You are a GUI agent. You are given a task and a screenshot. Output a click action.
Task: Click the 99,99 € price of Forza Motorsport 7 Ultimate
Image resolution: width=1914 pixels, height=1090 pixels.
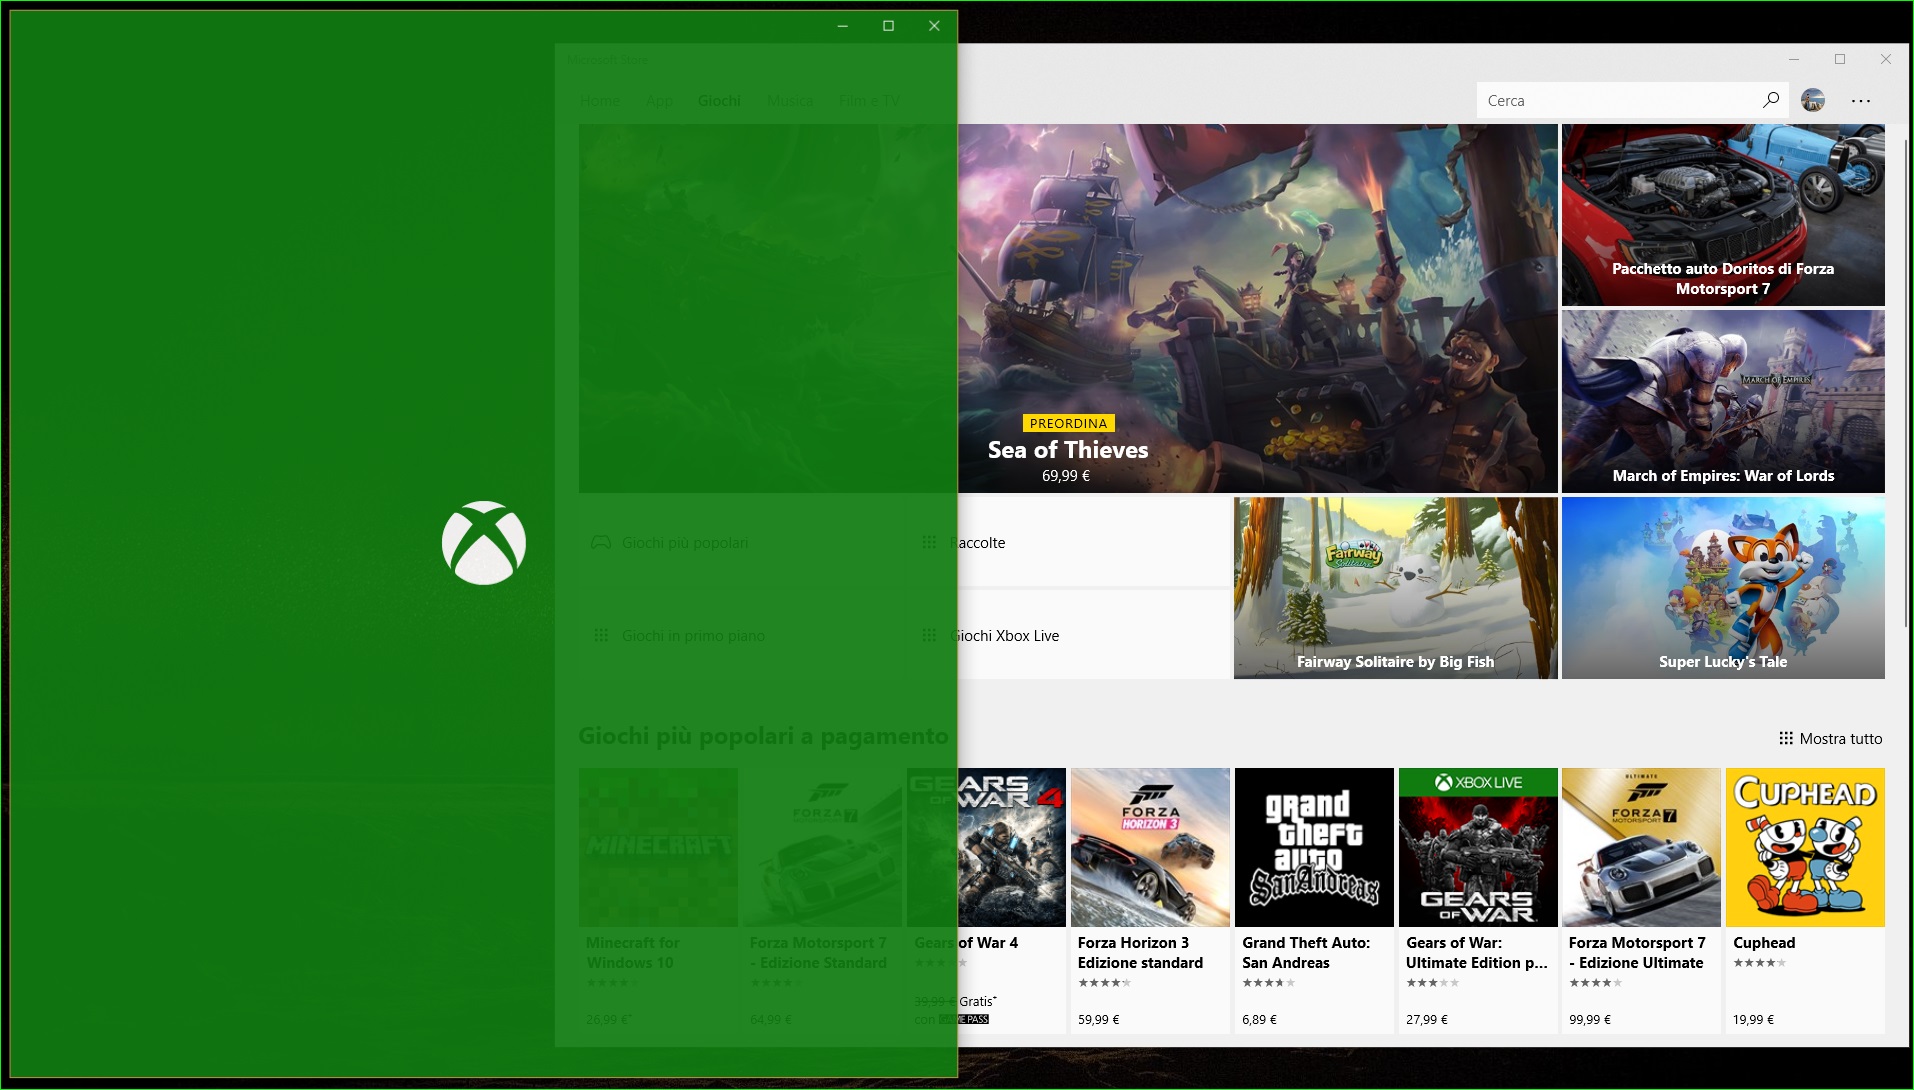click(x=1590, y=1020)
